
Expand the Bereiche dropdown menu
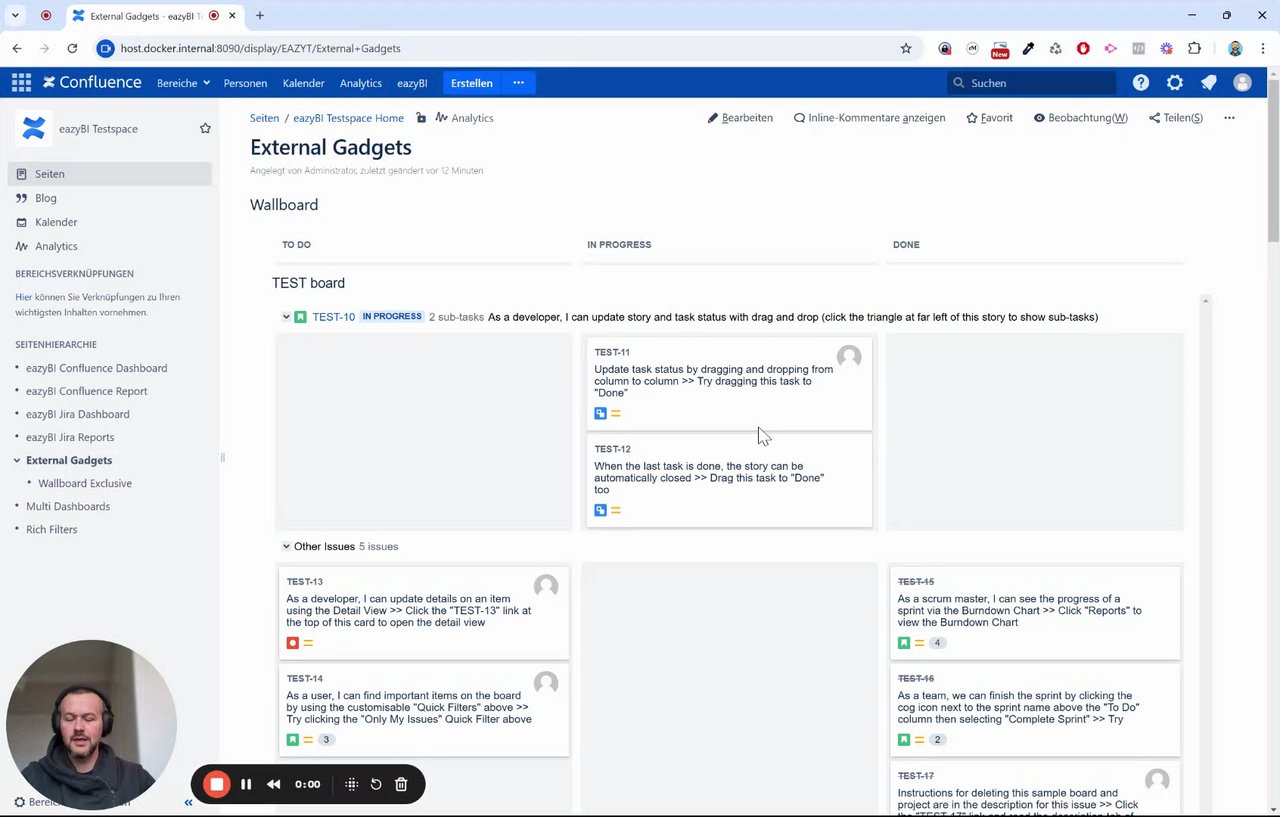(x=183, y=83)
